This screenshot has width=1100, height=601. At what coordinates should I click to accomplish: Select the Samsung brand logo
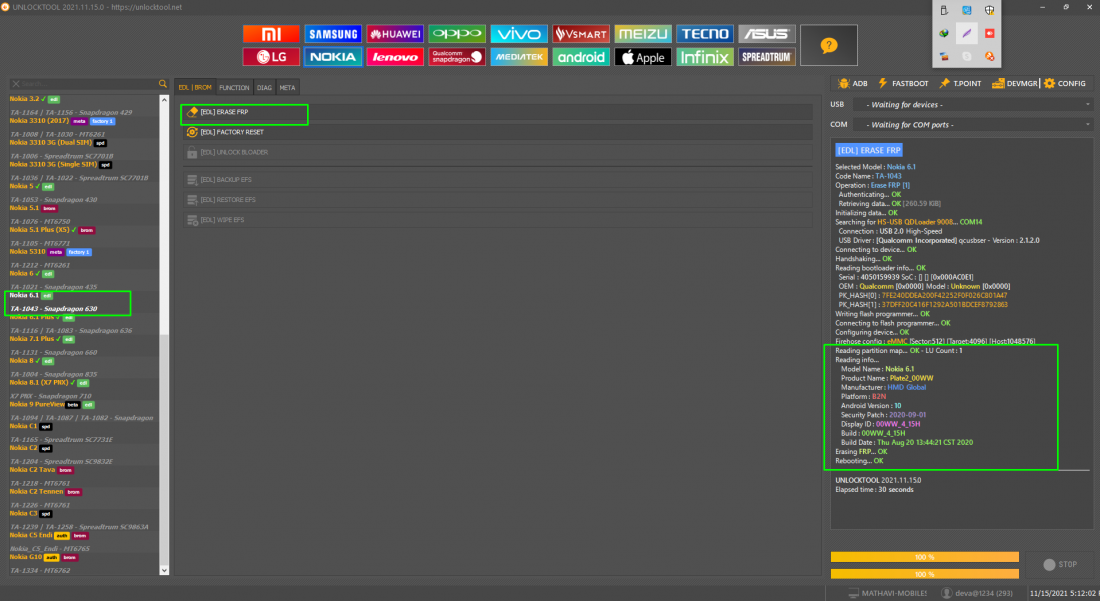(x=333, y=34)
